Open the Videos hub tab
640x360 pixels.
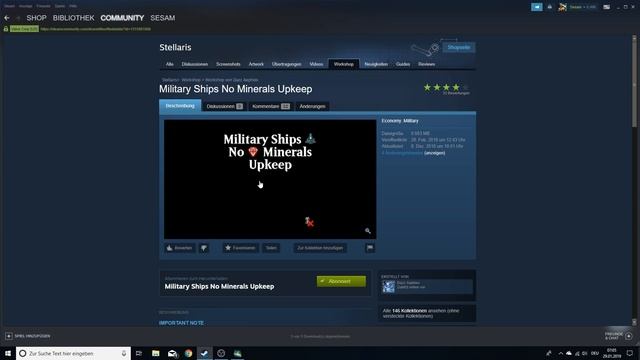(316, 64)
